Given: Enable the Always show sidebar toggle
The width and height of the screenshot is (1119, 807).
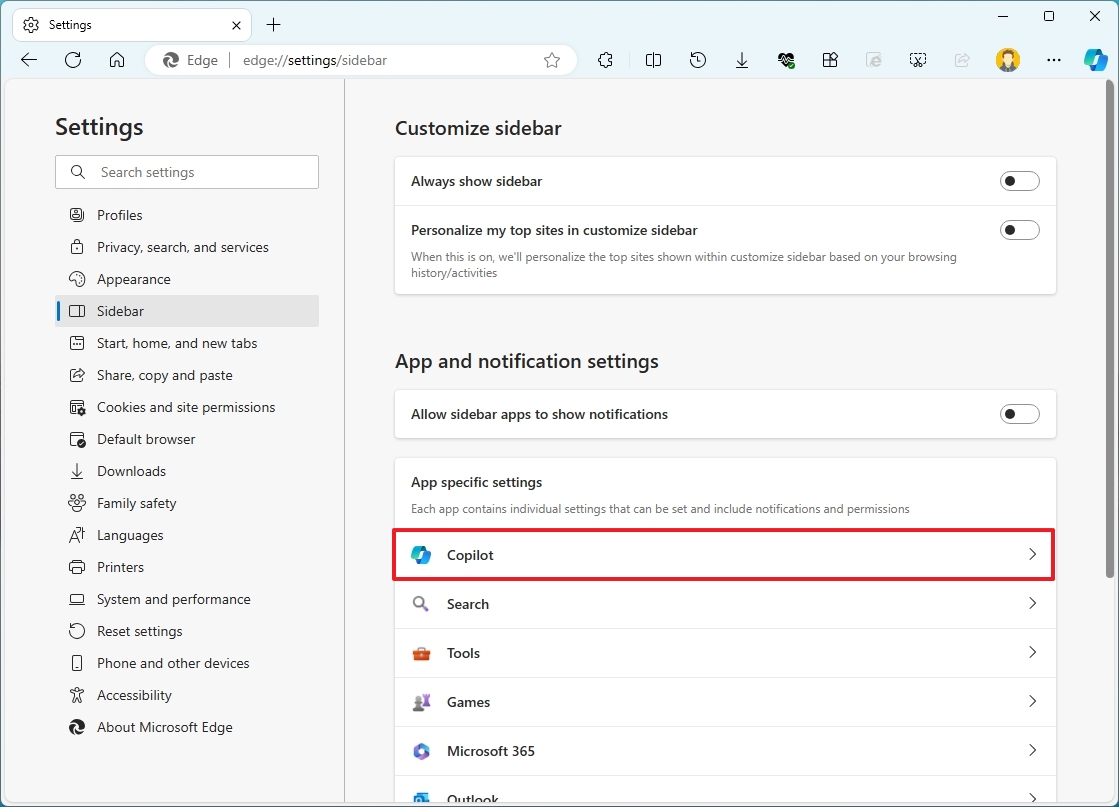Looking at the screenshot, I should [1019, 181].
